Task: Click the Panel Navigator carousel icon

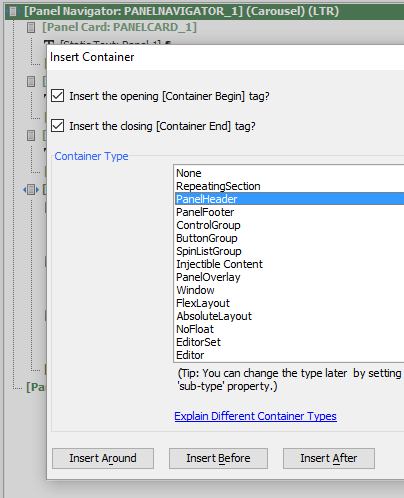Action: 13,12
